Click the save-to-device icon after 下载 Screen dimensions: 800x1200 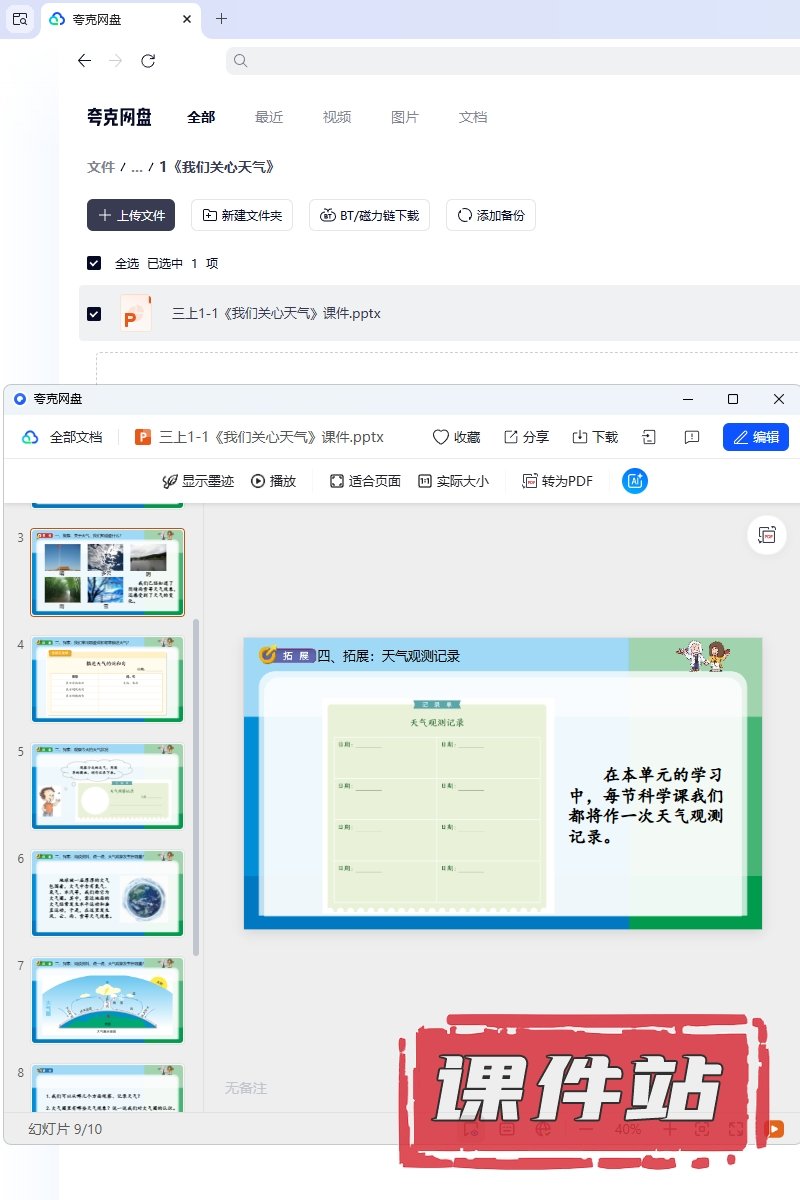[649, 437]
